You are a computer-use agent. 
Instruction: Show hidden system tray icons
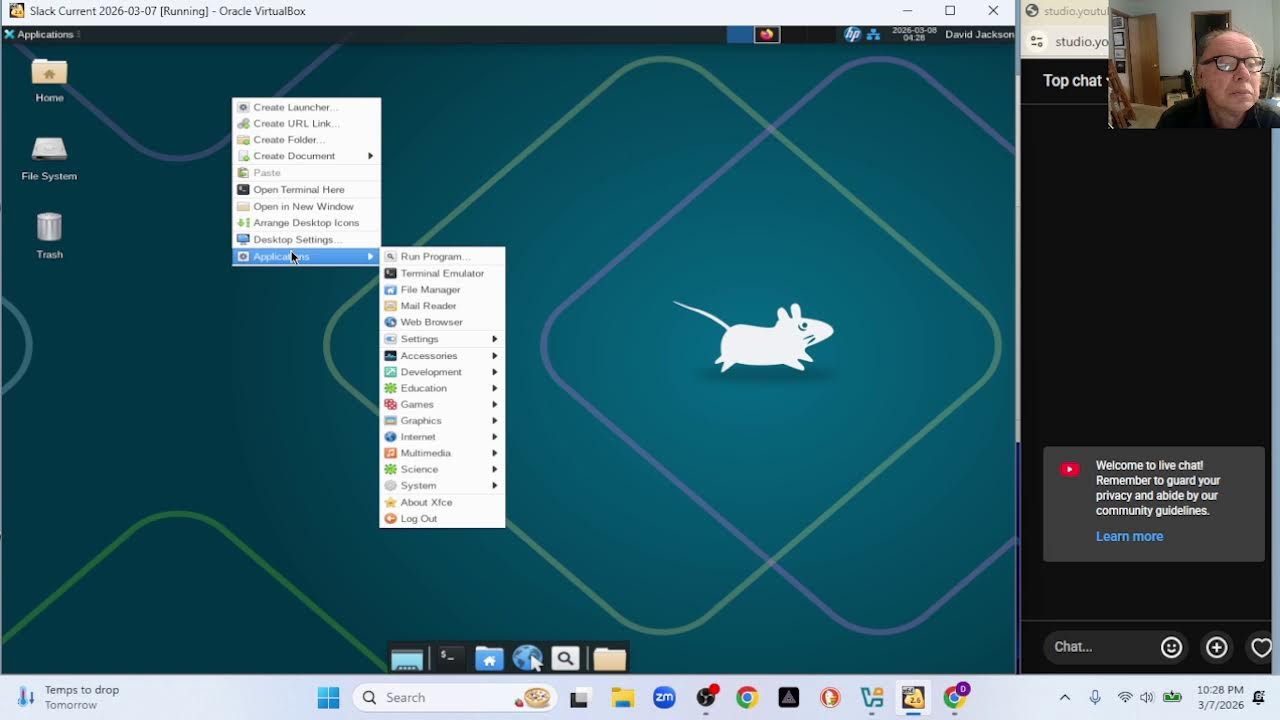1064,698
